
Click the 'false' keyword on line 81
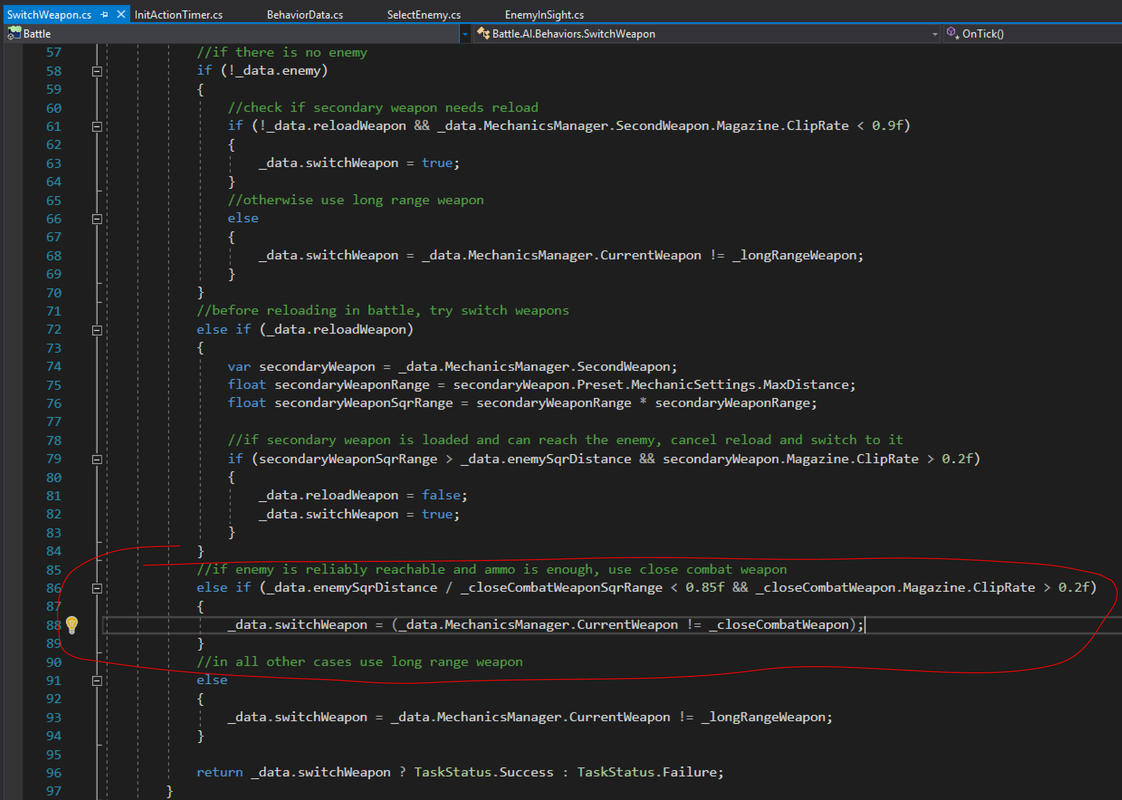[x=442, y=495]
